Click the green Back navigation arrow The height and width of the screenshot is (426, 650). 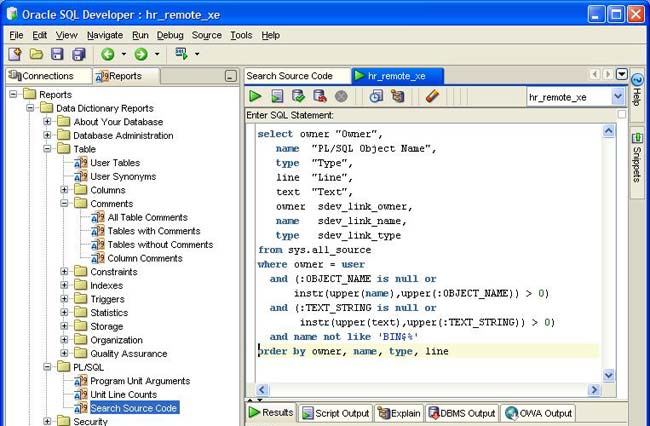[x=108, y=54]
